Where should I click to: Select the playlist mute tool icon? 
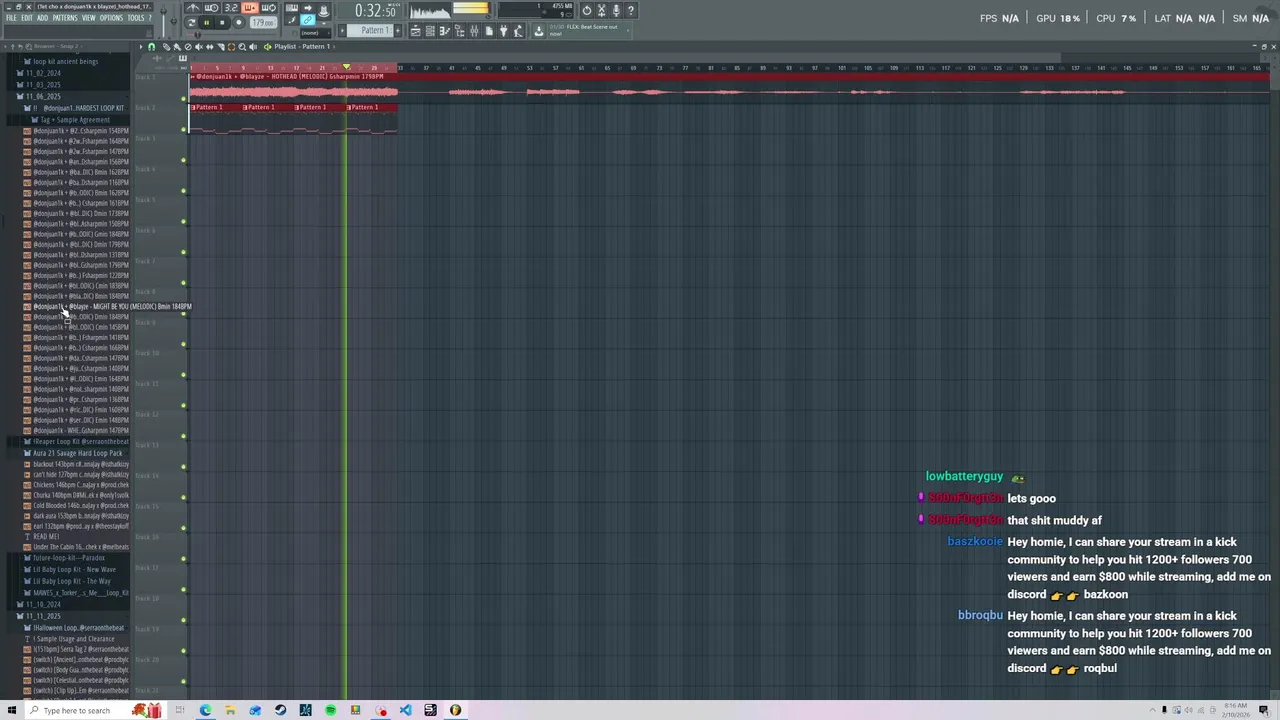click(x=199, y=47)
